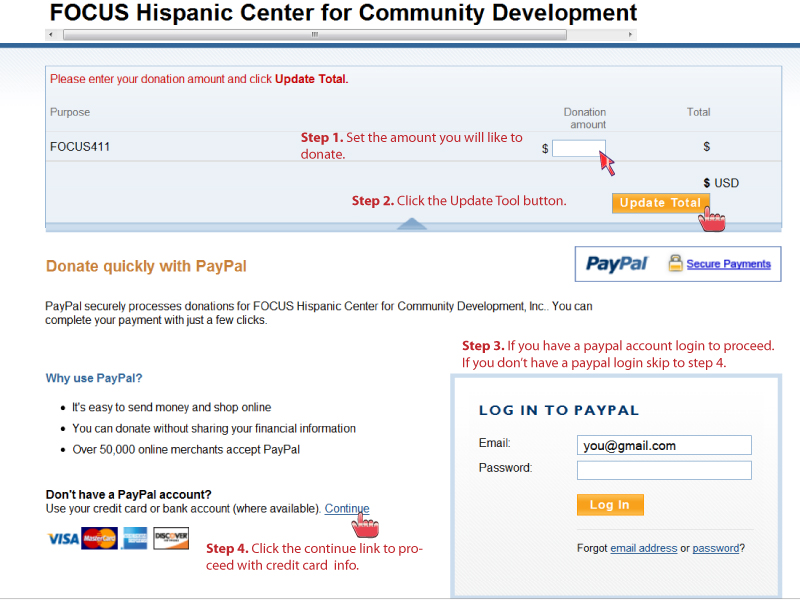Click the scrollbar left arrow
Screen dimensions: 800x600
pos(51,34)
